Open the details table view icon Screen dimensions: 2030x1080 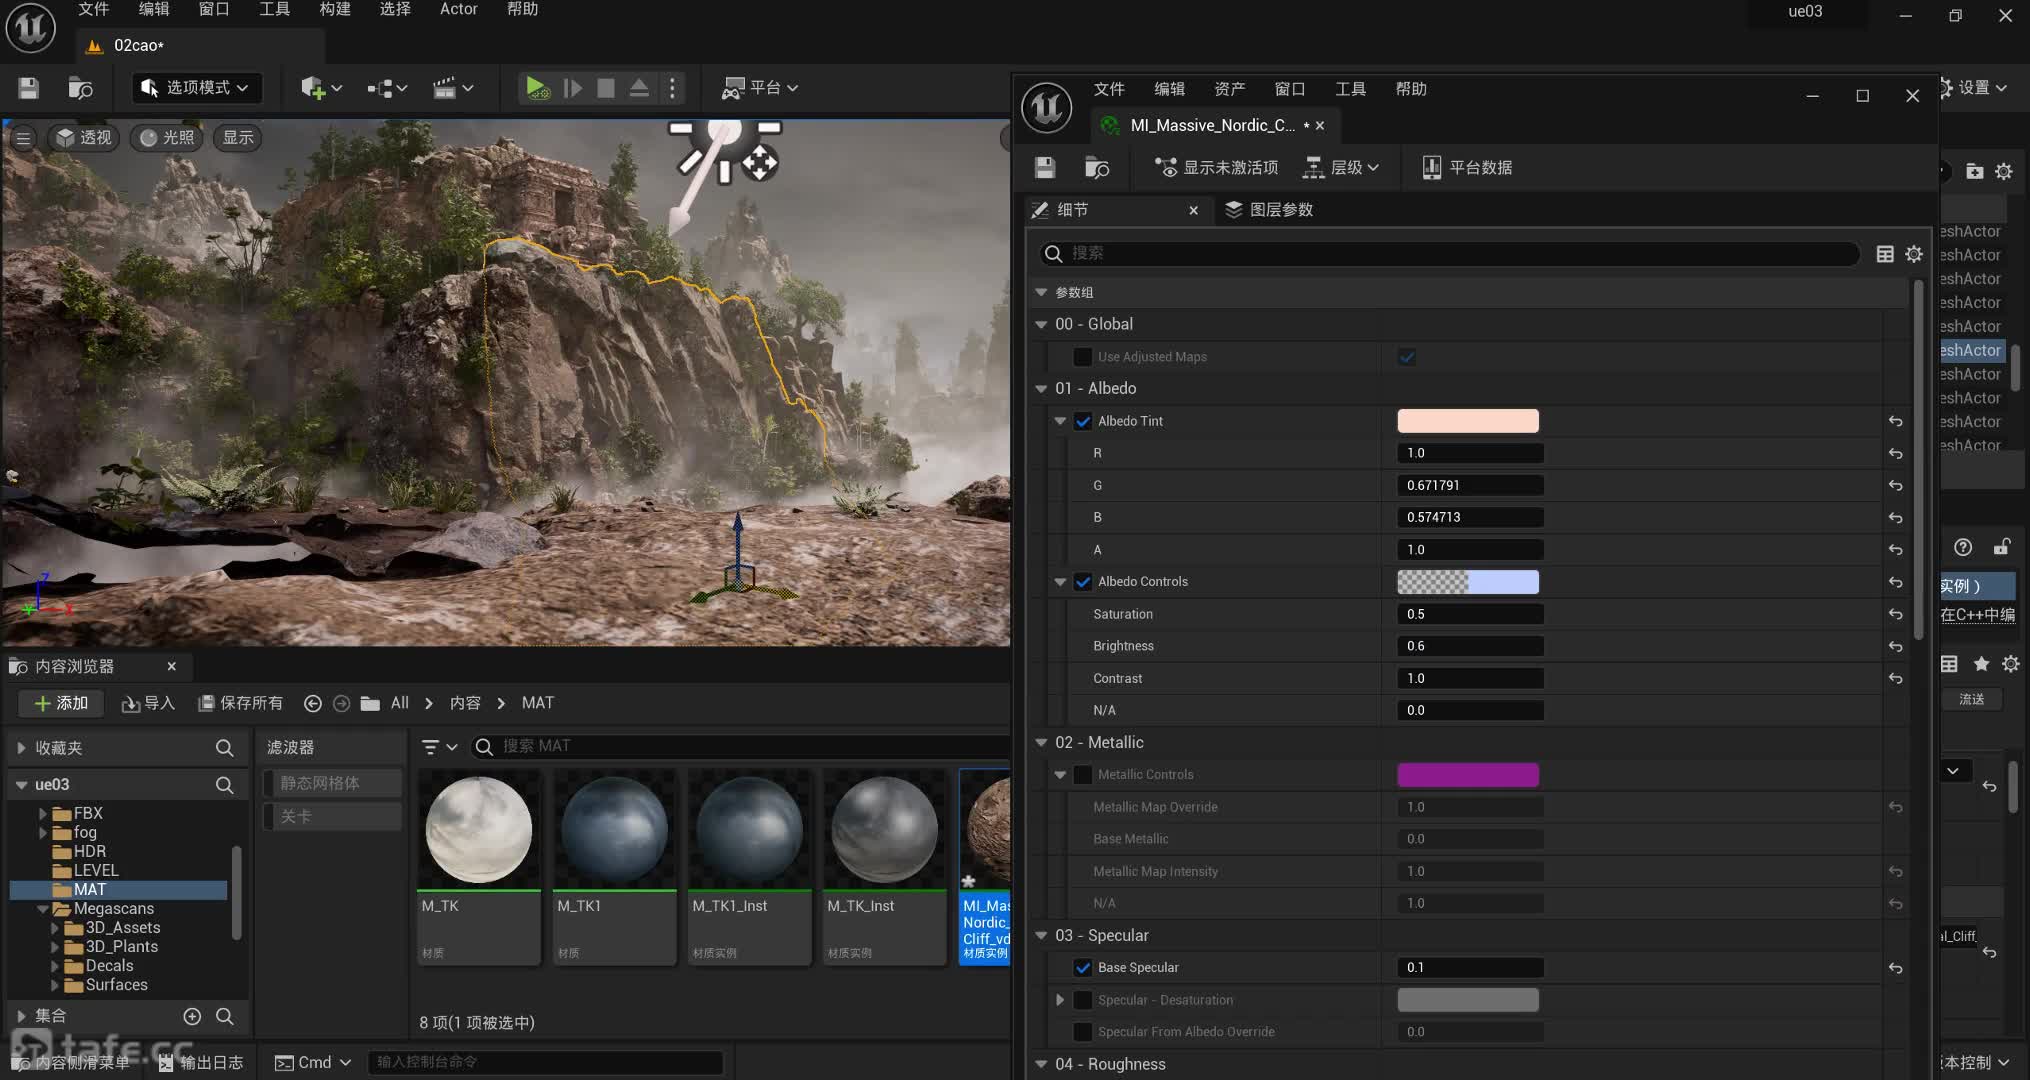tap(1885, 254)
